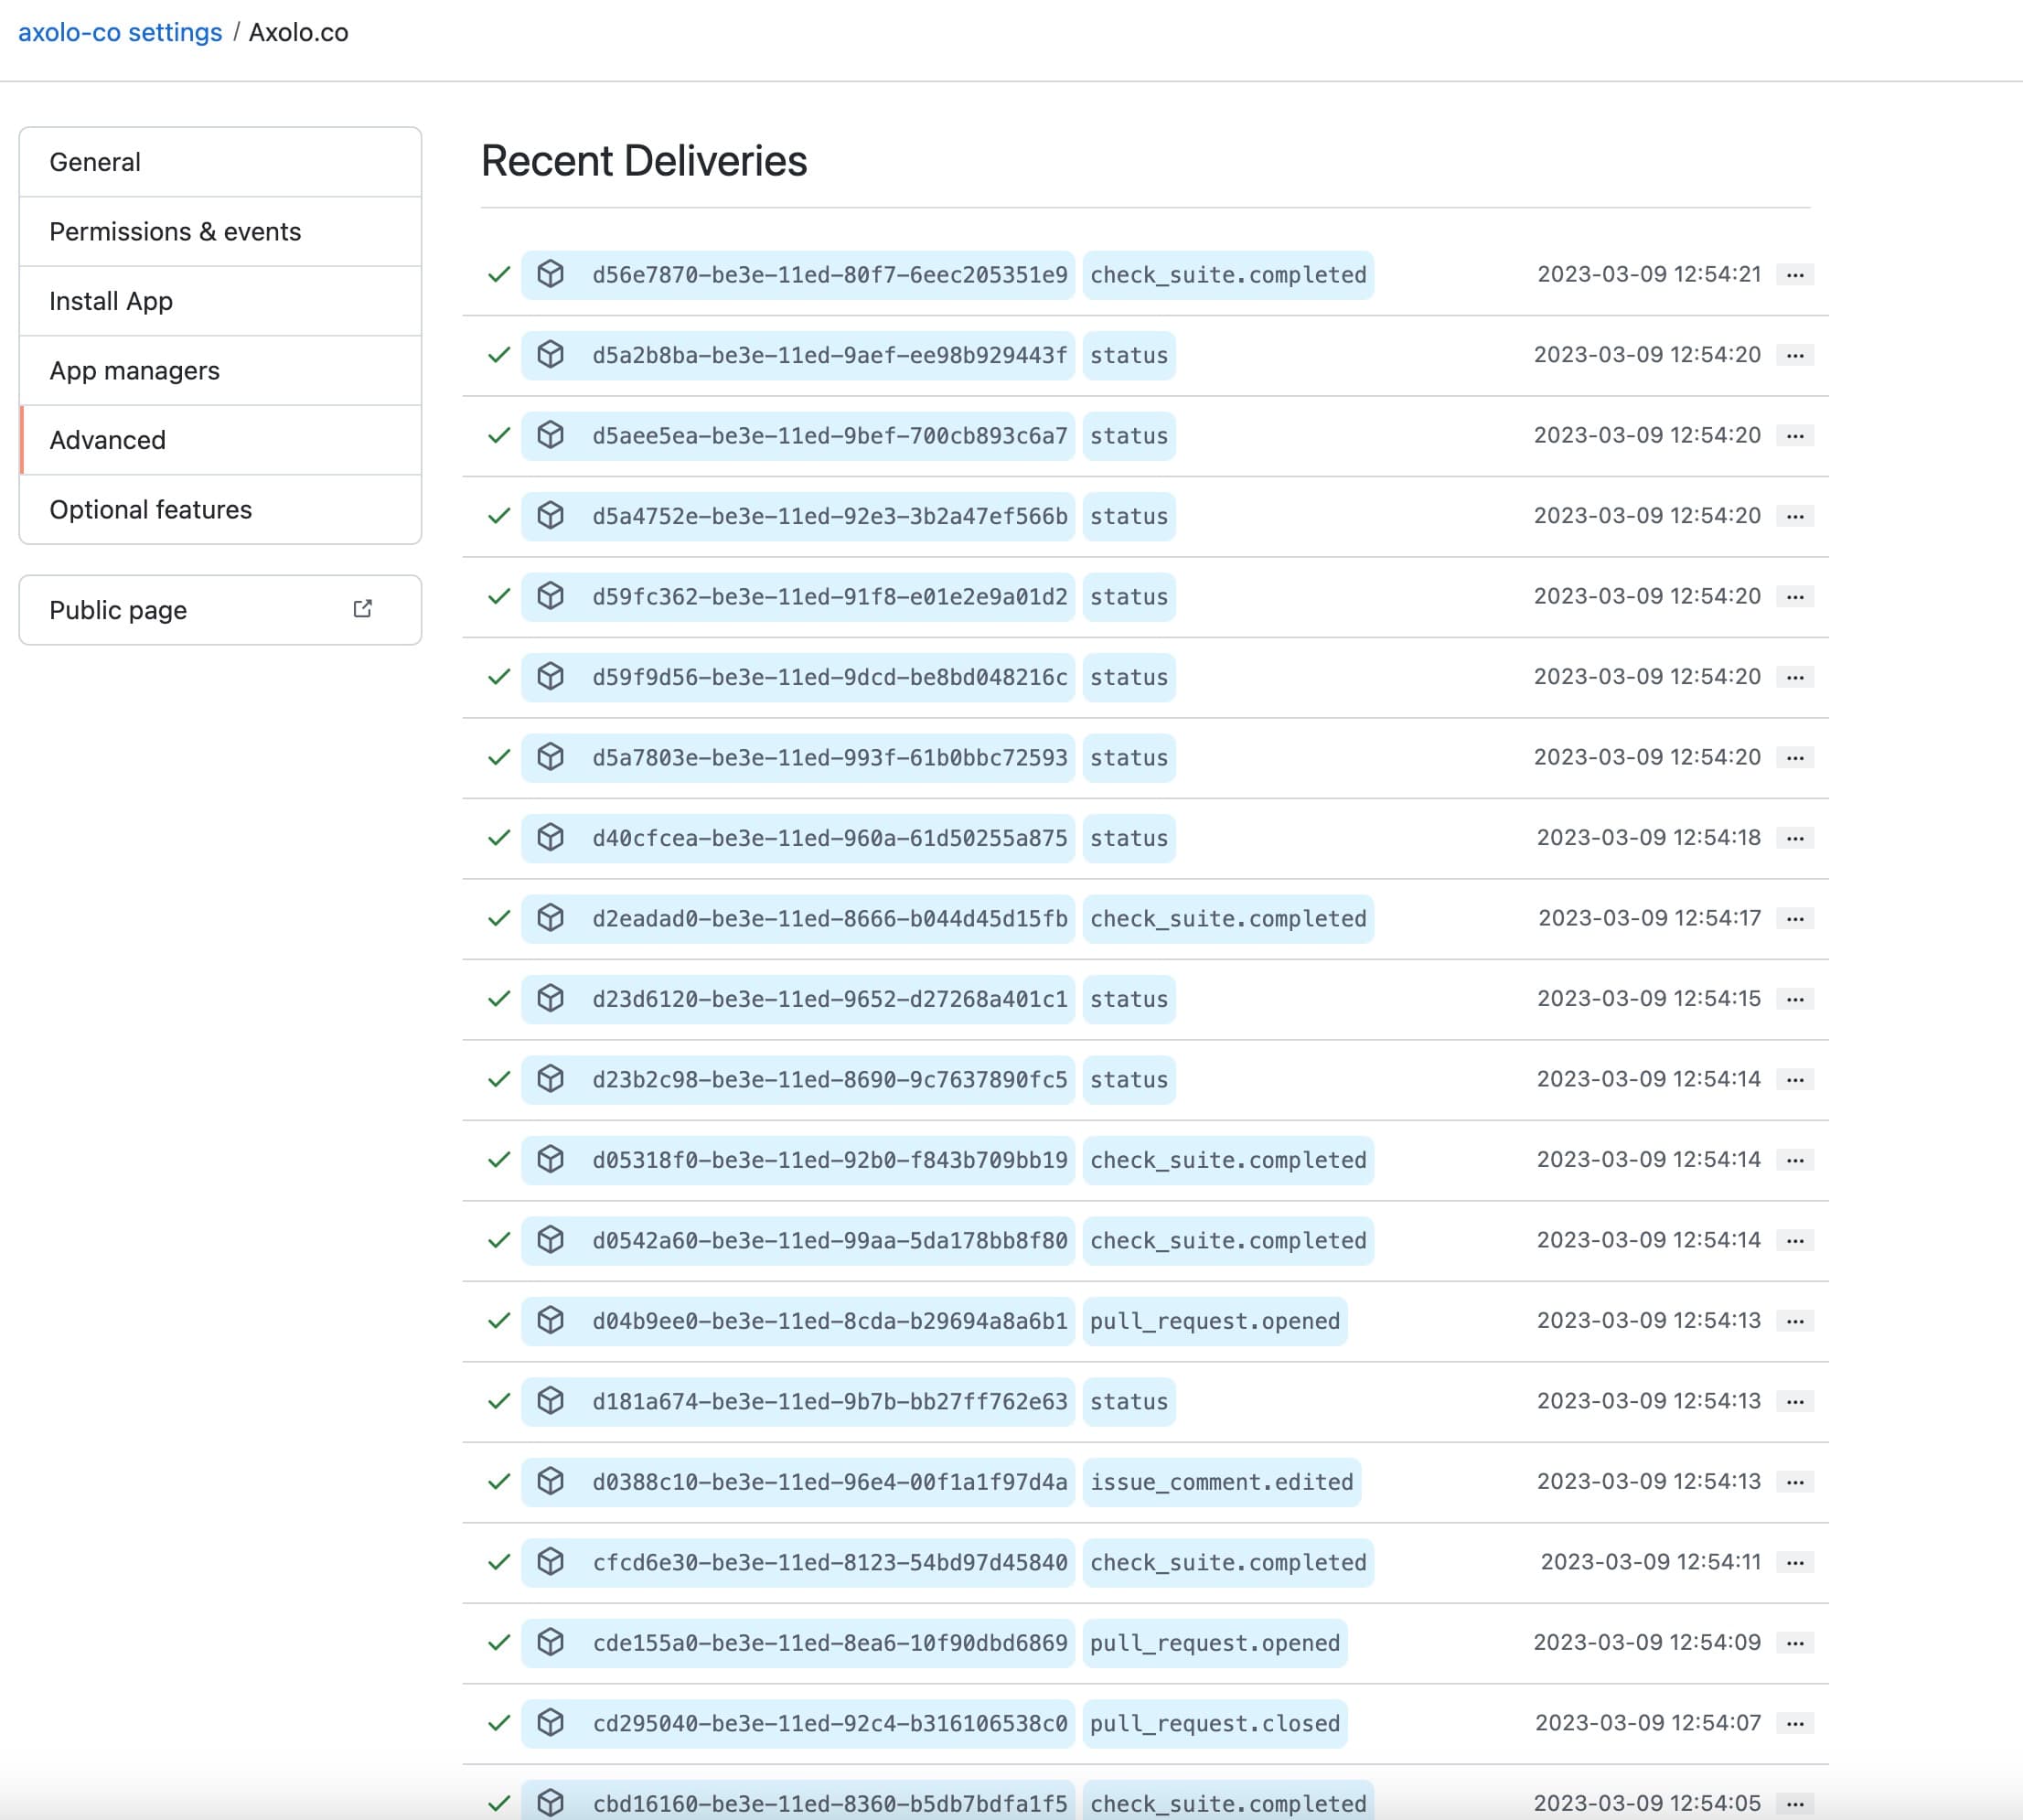Open the General settings tab
The image size is (2023, 1820).
[x=95, y=162]
